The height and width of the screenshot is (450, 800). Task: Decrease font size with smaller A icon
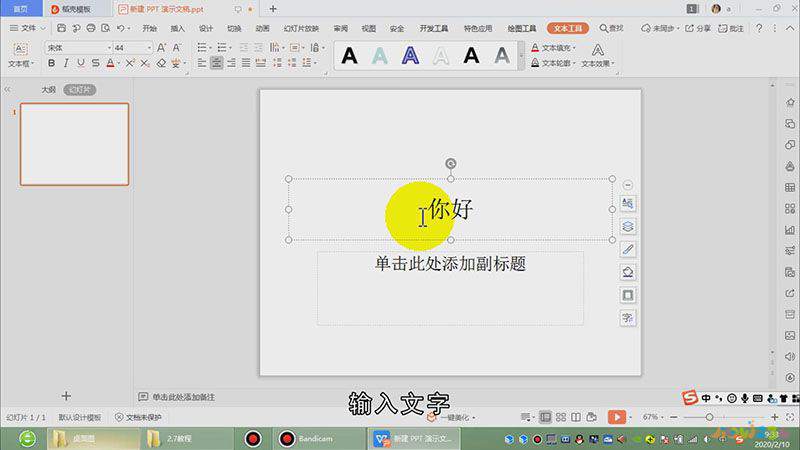[177, 47]
